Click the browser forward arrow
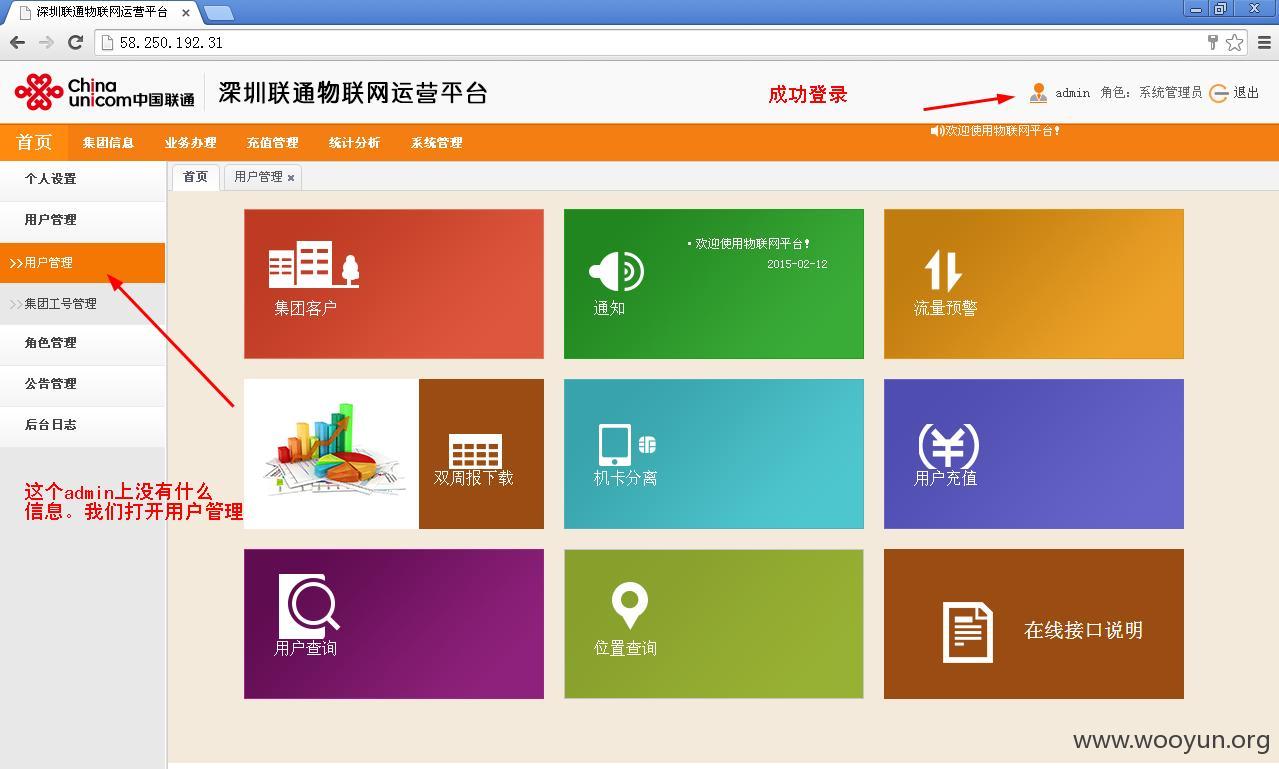1279x769 pixels. [46, 42]
